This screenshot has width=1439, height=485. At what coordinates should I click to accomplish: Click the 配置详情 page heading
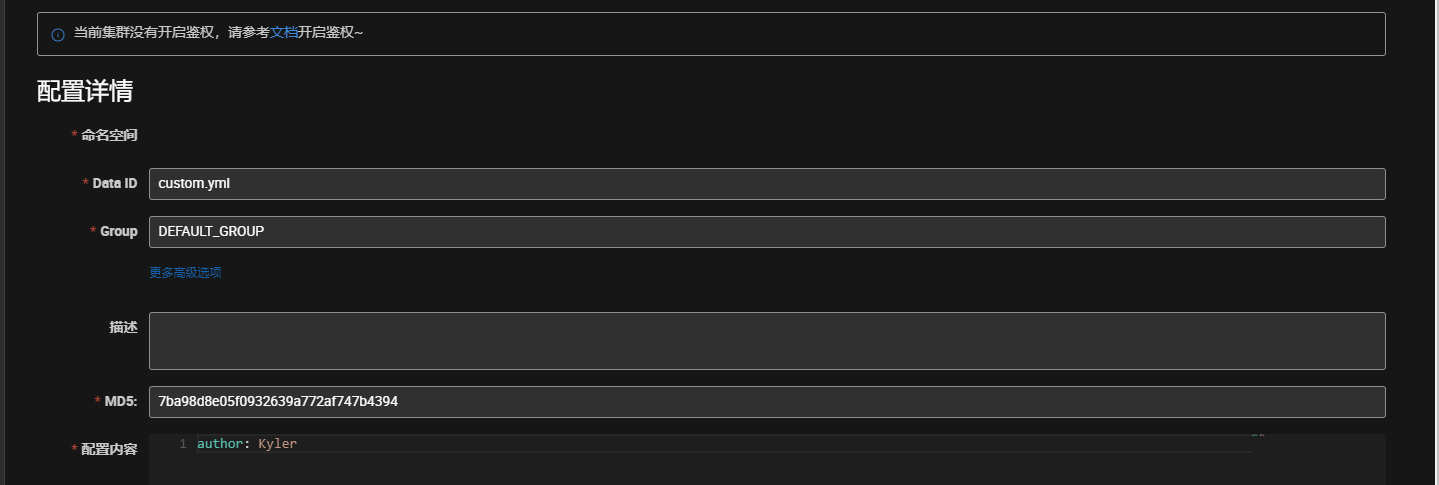(85, 92)
